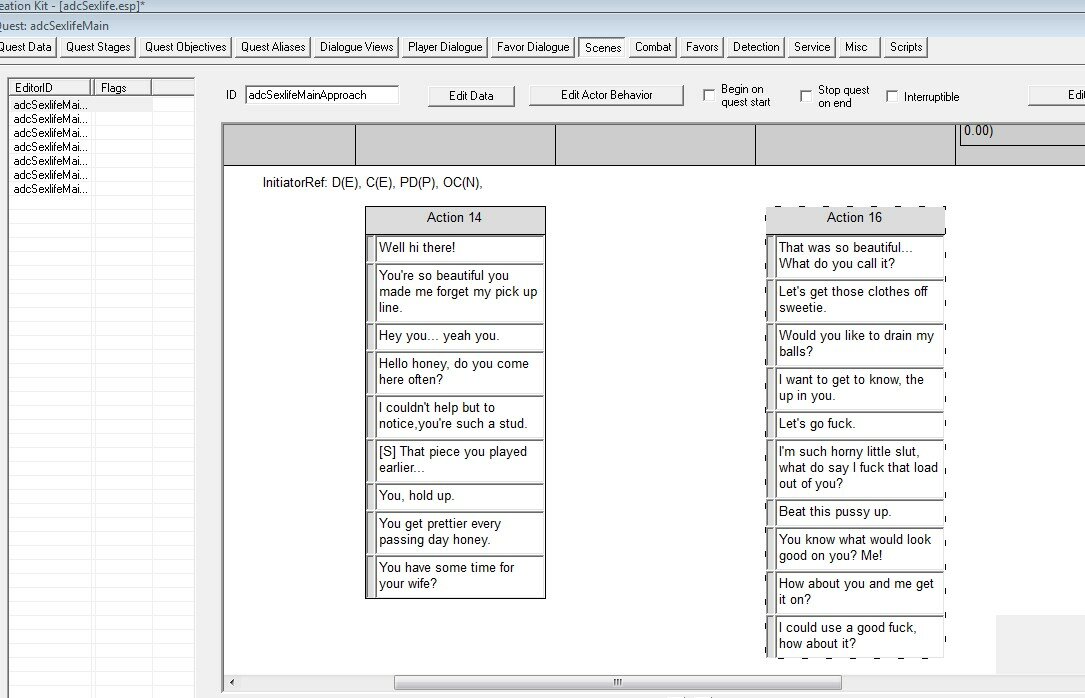Toggle Stop quest on end checkbox
Screen dimensions: 1085x698
(x=805, y=95)
